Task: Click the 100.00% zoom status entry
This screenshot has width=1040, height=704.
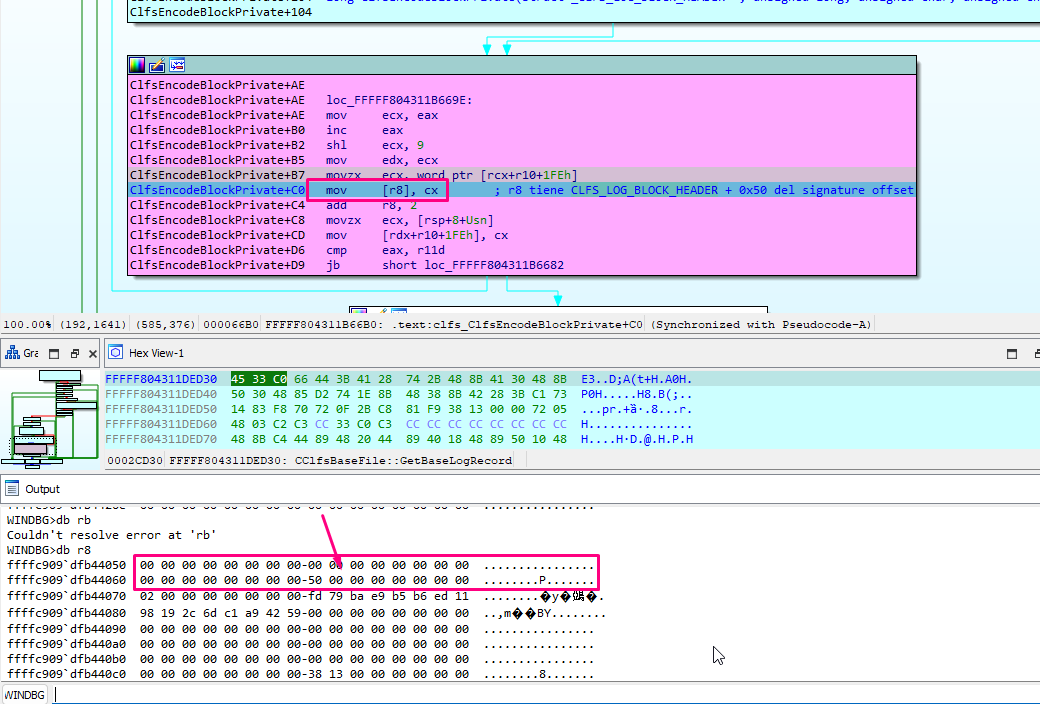Action: tap(27, 324)
